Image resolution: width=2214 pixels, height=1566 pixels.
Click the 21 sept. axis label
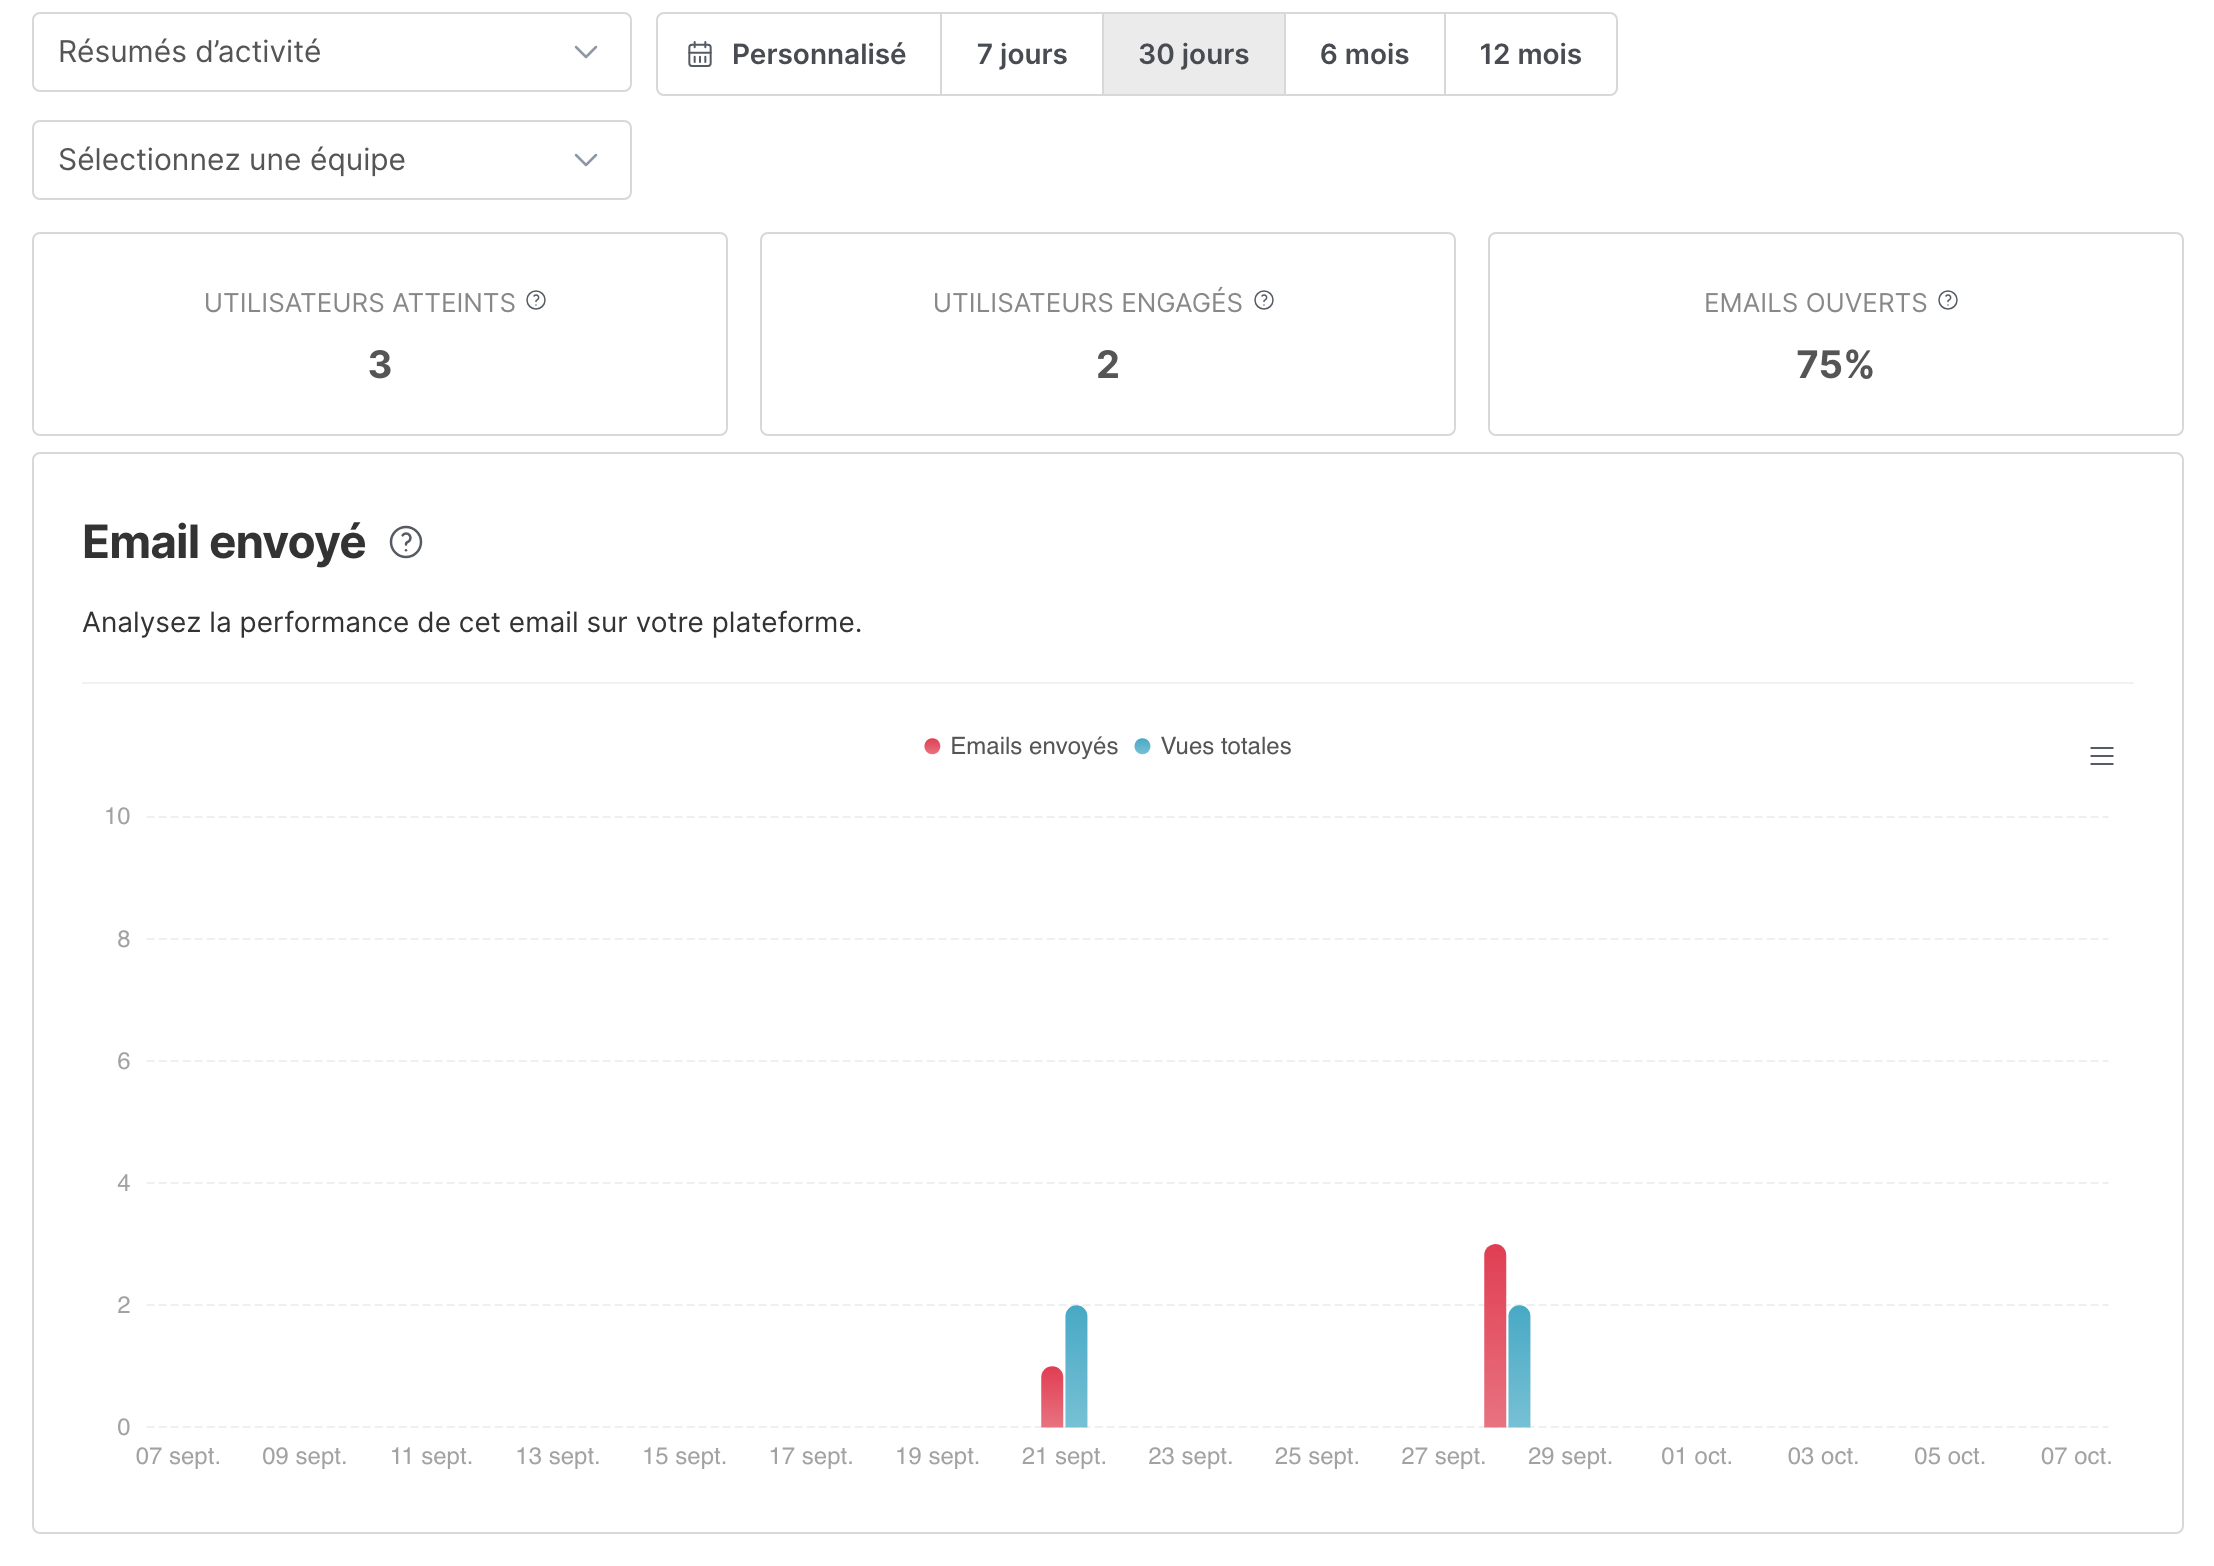[1064, 1456]
